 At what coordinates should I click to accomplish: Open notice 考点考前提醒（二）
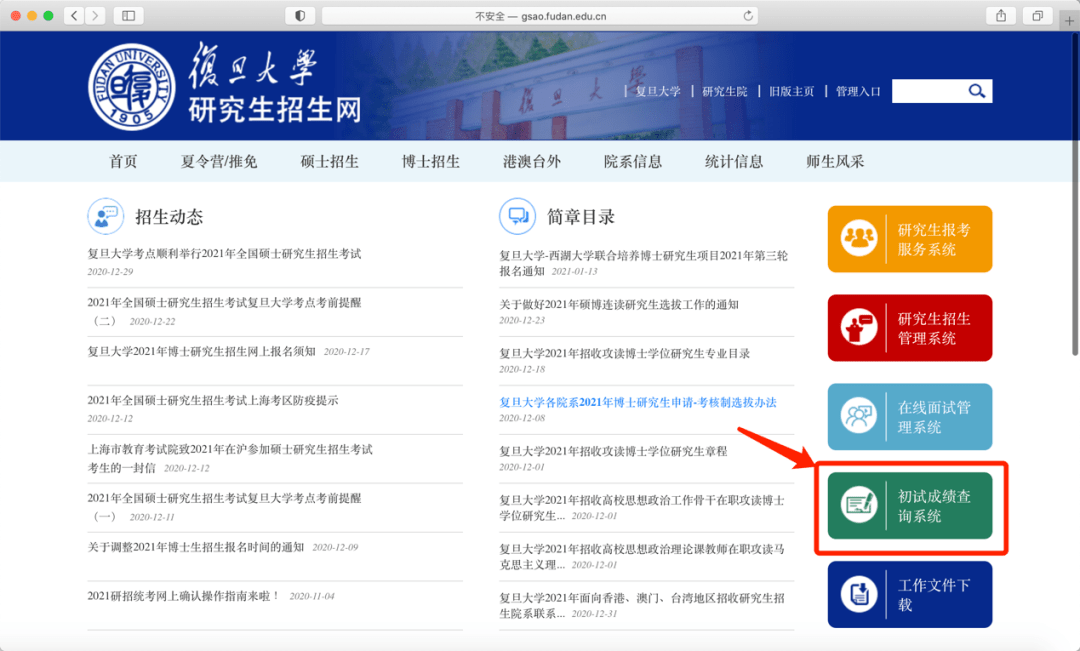tap(224, 311)
